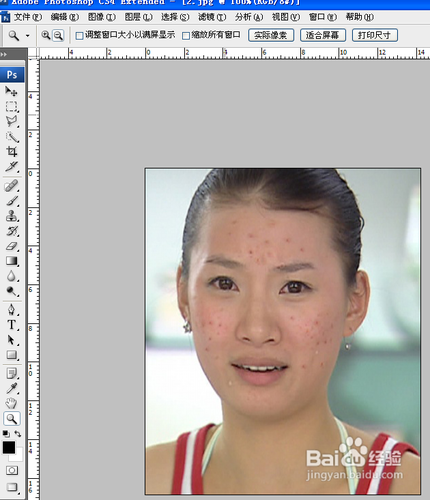Click the Ps logo at toolbox top
This screenshot has height=500, width=430.
click(x=12, y=75)
